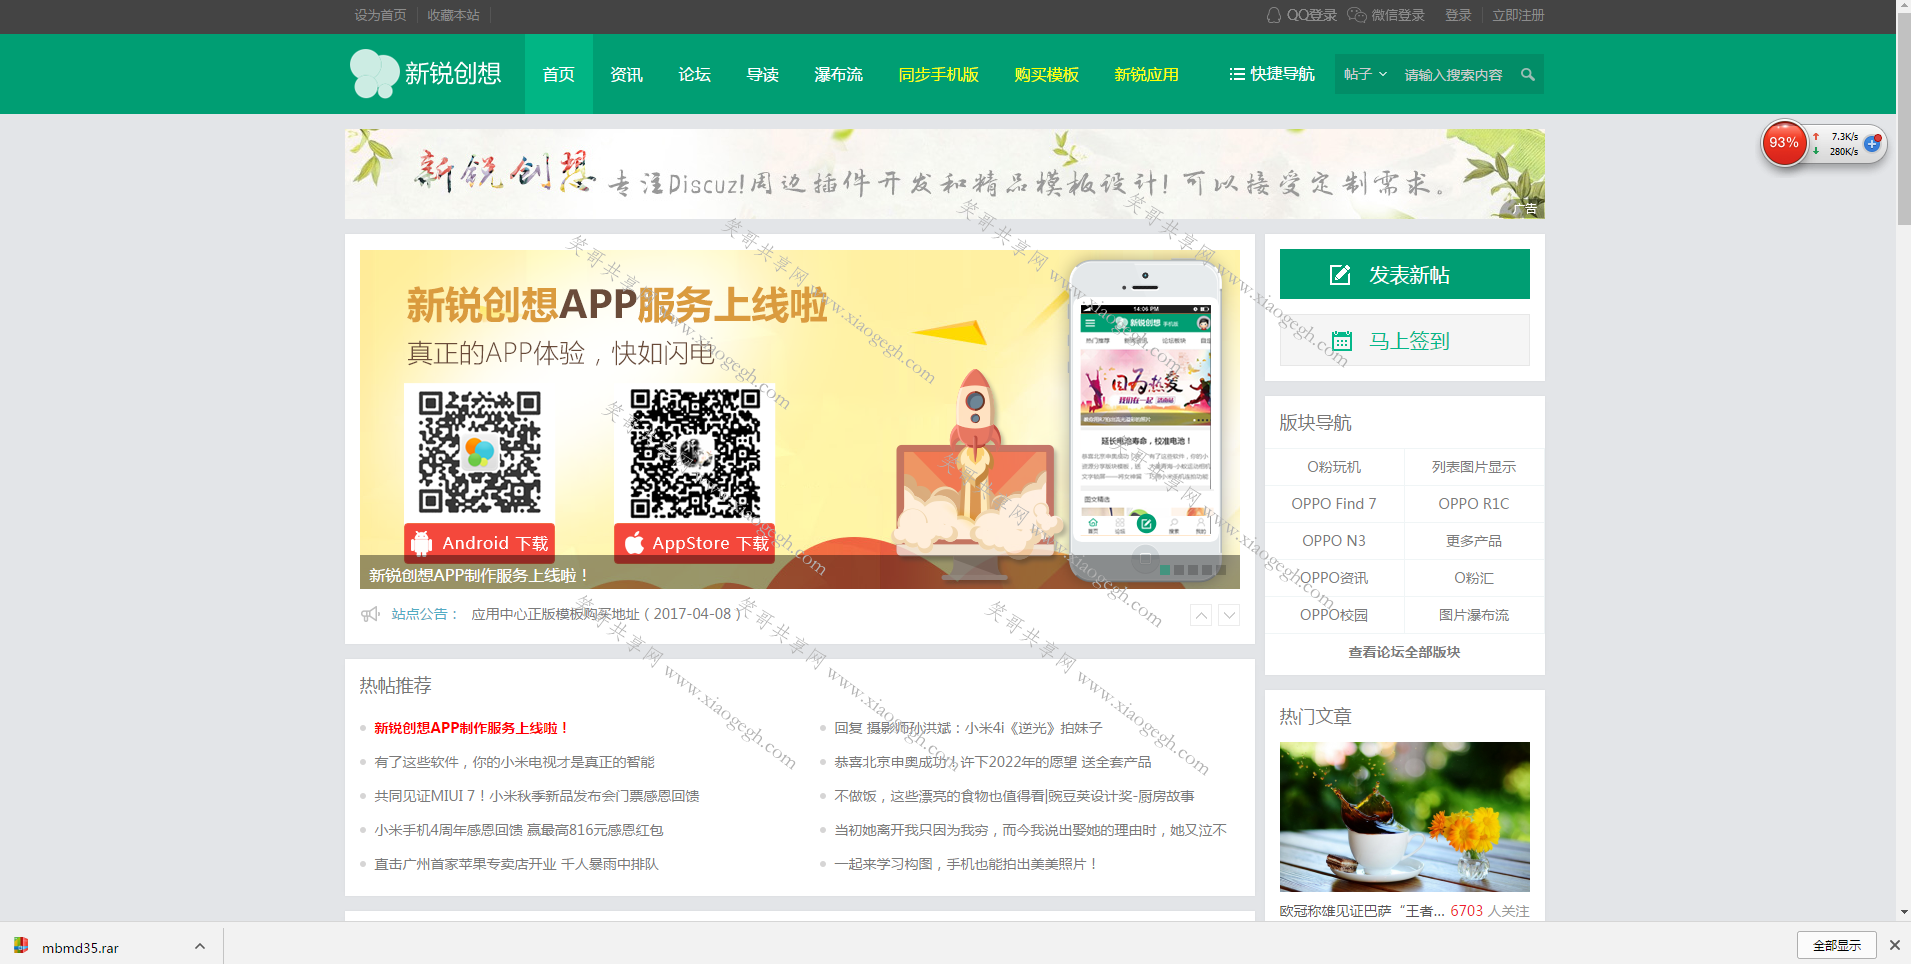Viewport: 1911px width, 964px height.
Task: Click the 新锐创想 site logo
Action: [x=426, y=74]
